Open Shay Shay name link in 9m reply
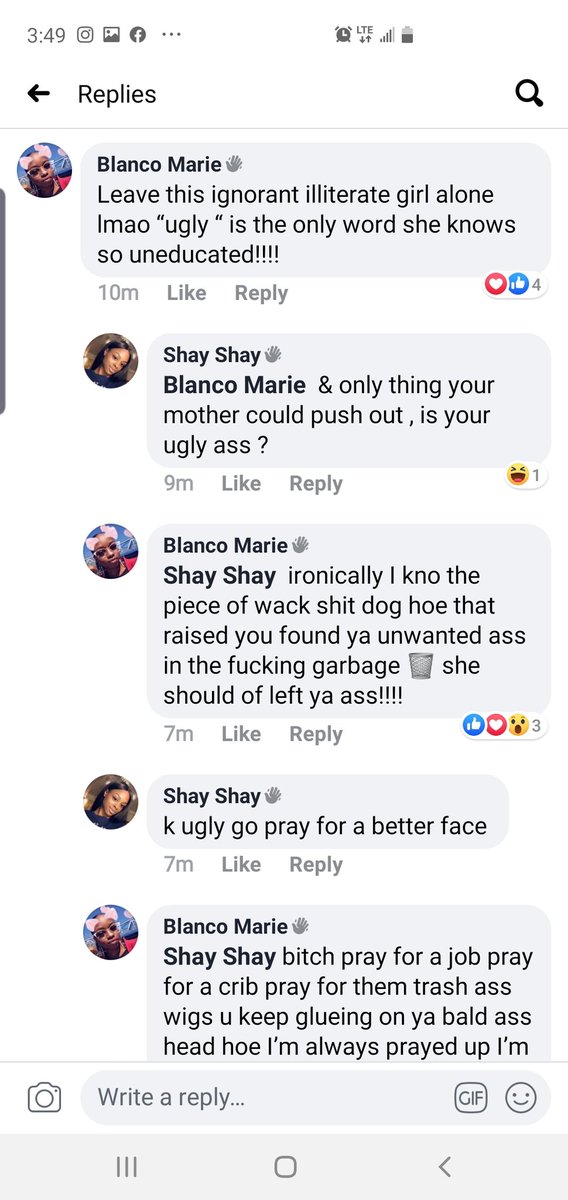Viewport: 568px width, 1200px height. click(x=212, y=355)
